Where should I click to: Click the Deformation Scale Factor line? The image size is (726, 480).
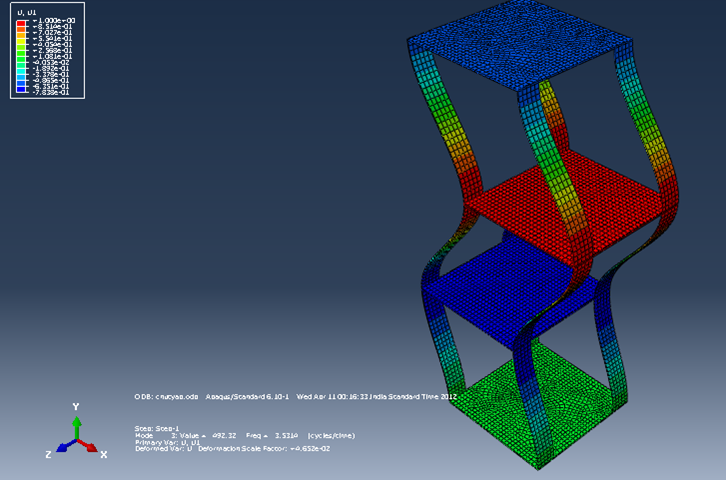[x=232, y=449]
